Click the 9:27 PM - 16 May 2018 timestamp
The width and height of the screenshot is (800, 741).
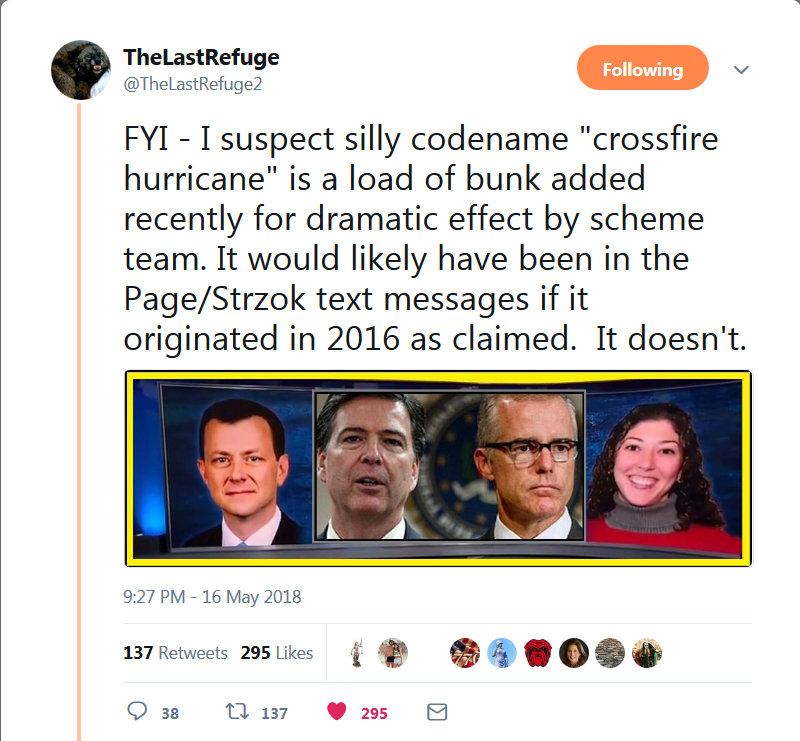[212, 597]
